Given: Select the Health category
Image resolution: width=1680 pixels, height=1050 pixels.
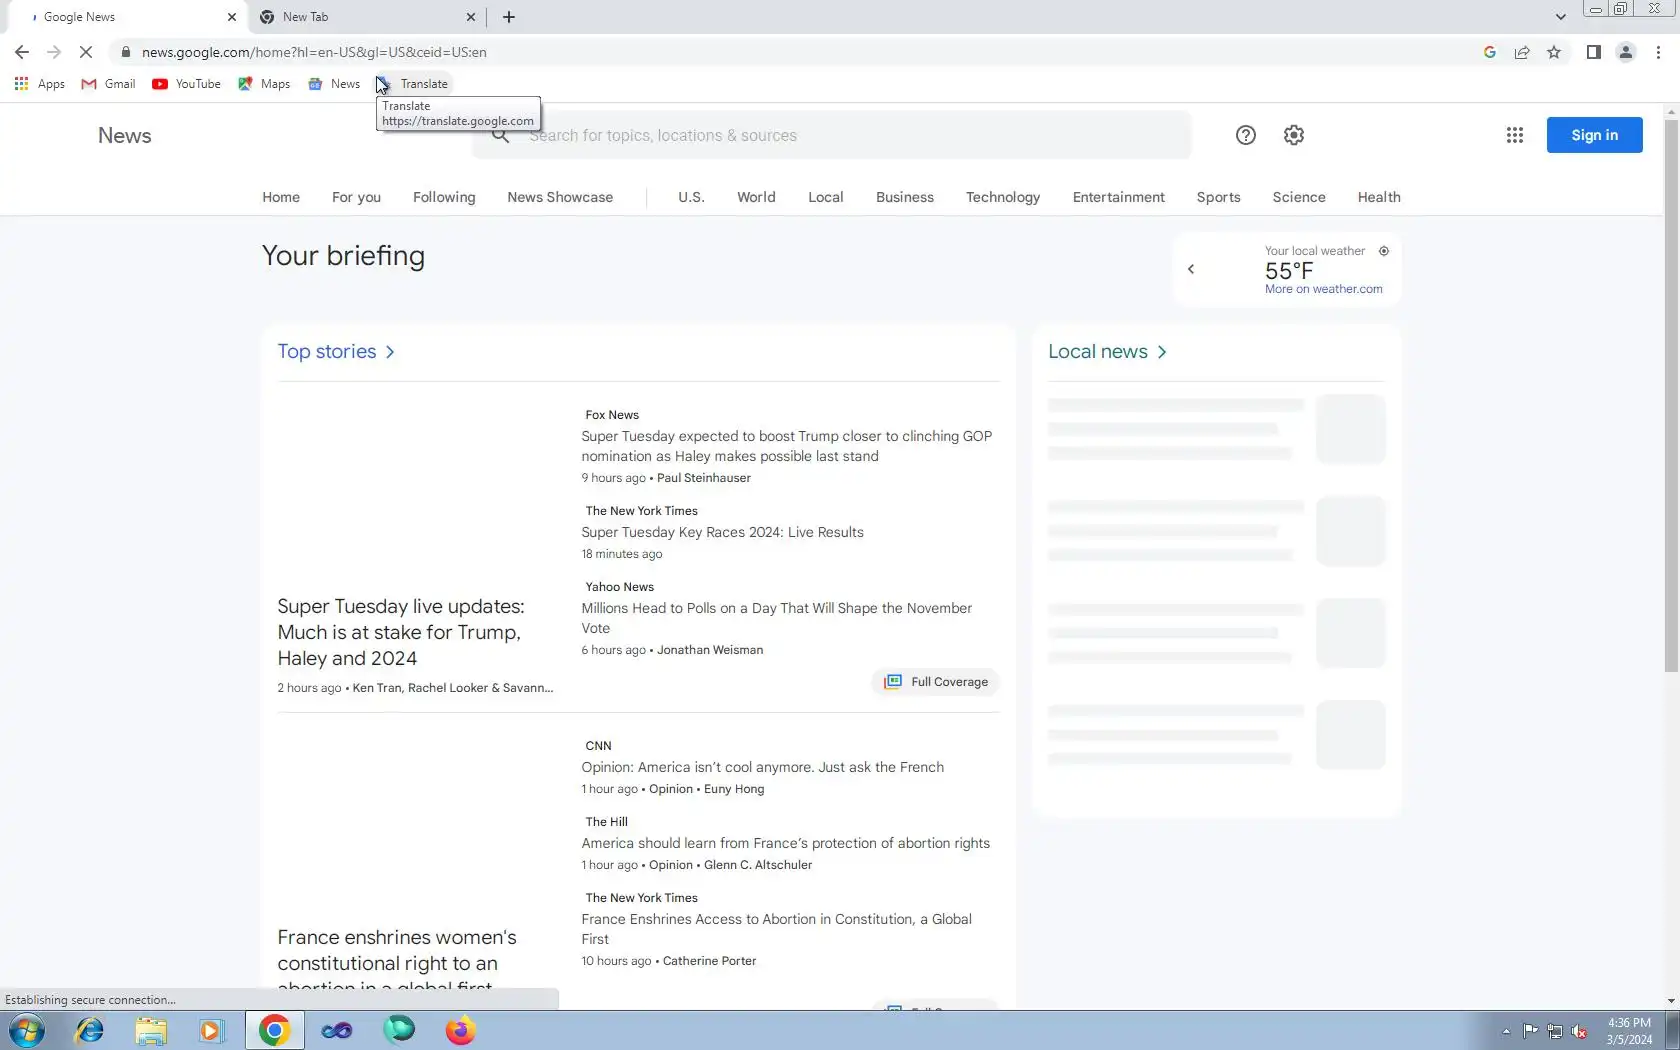Looking at the screenshot, I should click(x=1379, y=197).
